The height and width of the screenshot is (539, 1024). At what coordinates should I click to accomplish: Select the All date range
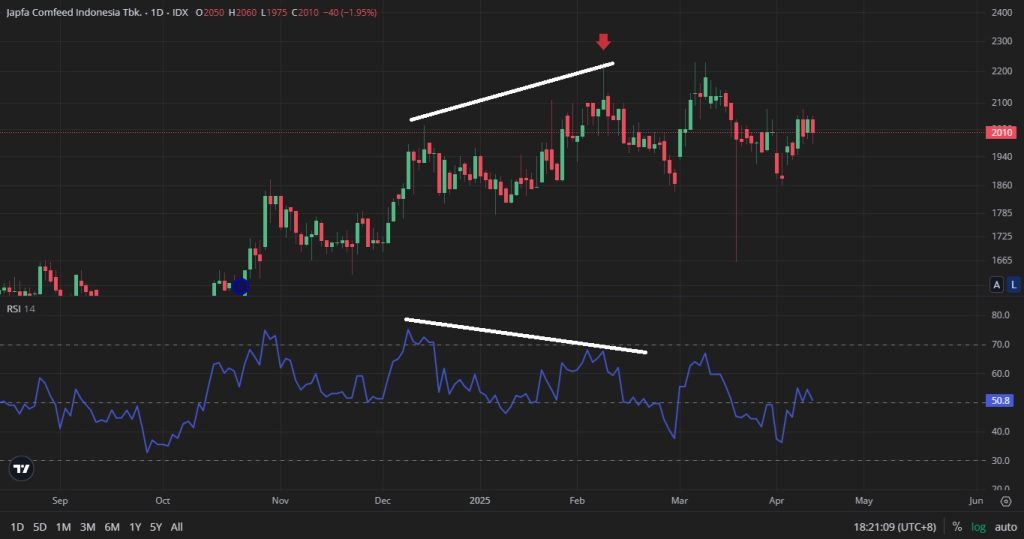click(176, 527)
